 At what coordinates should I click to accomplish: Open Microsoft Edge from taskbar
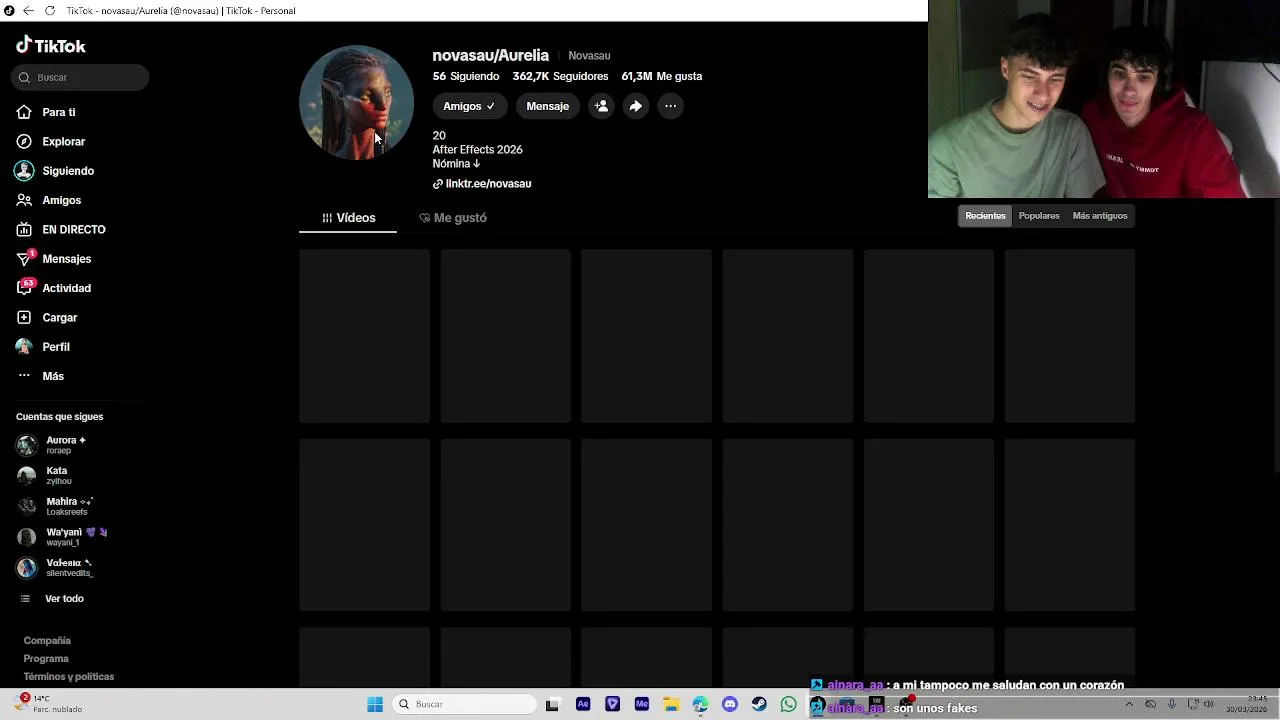tap(700, 704)
